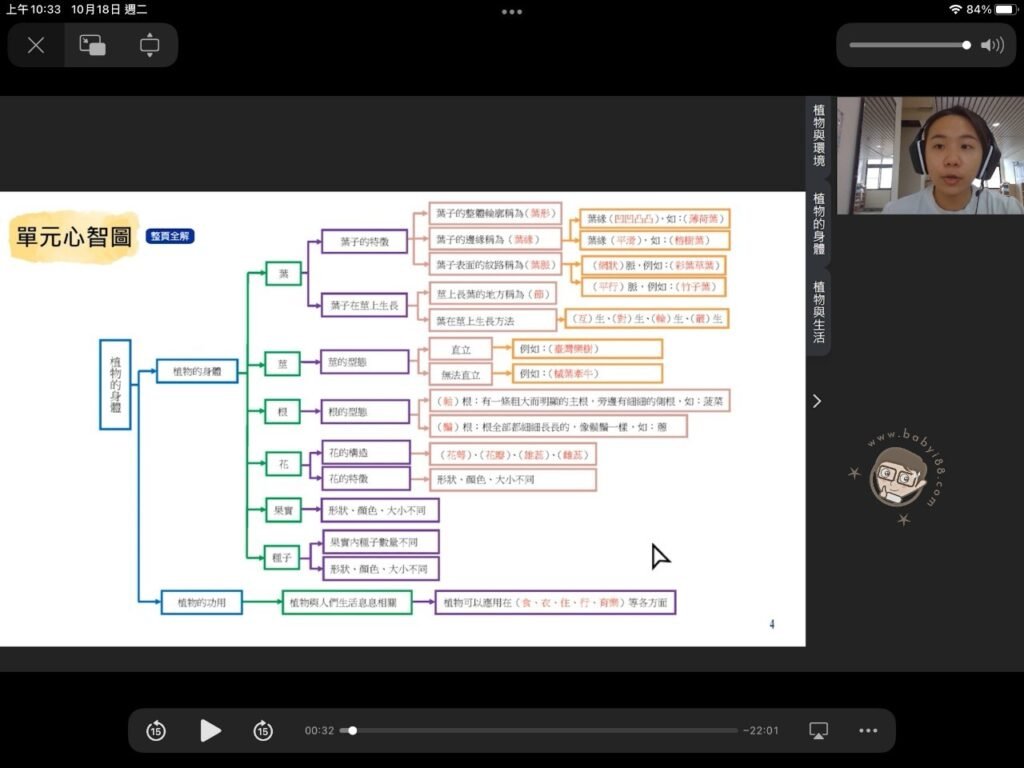The height and width of the screenshot is (768, 1024).
Task: Tap the presenter webcam thumbnail
Action: (x=929, y=155)
